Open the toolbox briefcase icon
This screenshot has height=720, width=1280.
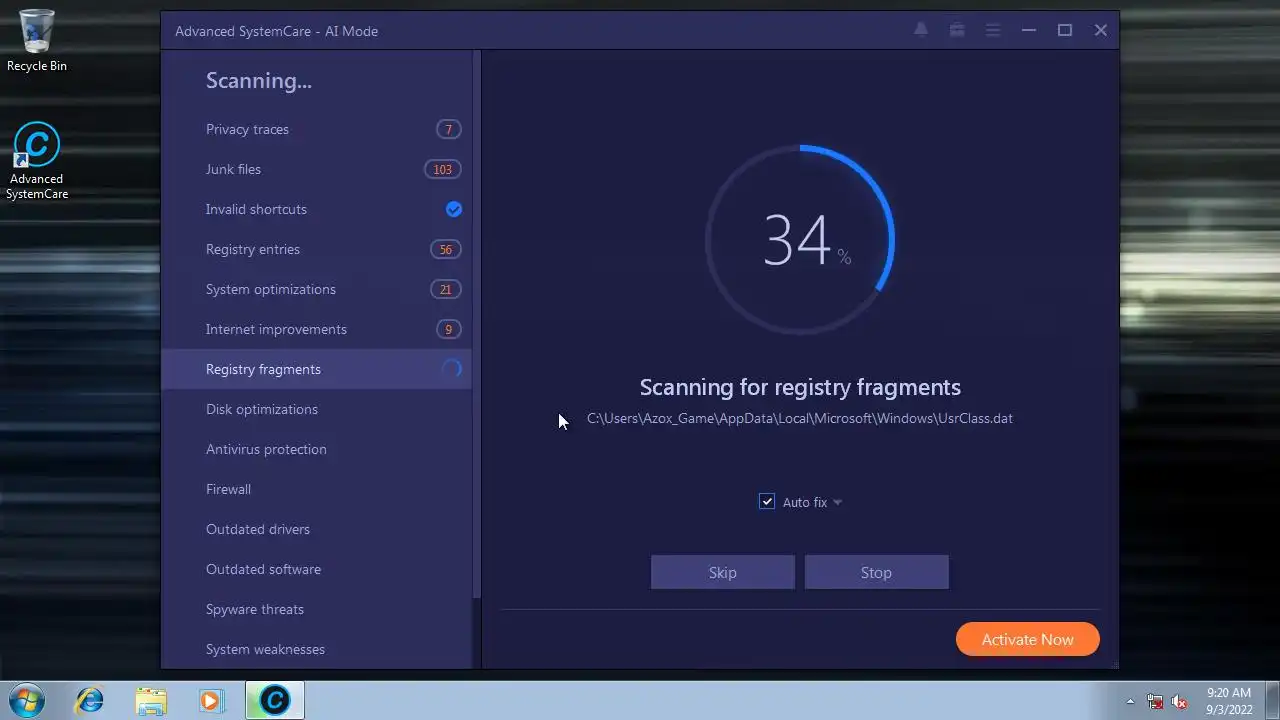(x=957, y=30)
